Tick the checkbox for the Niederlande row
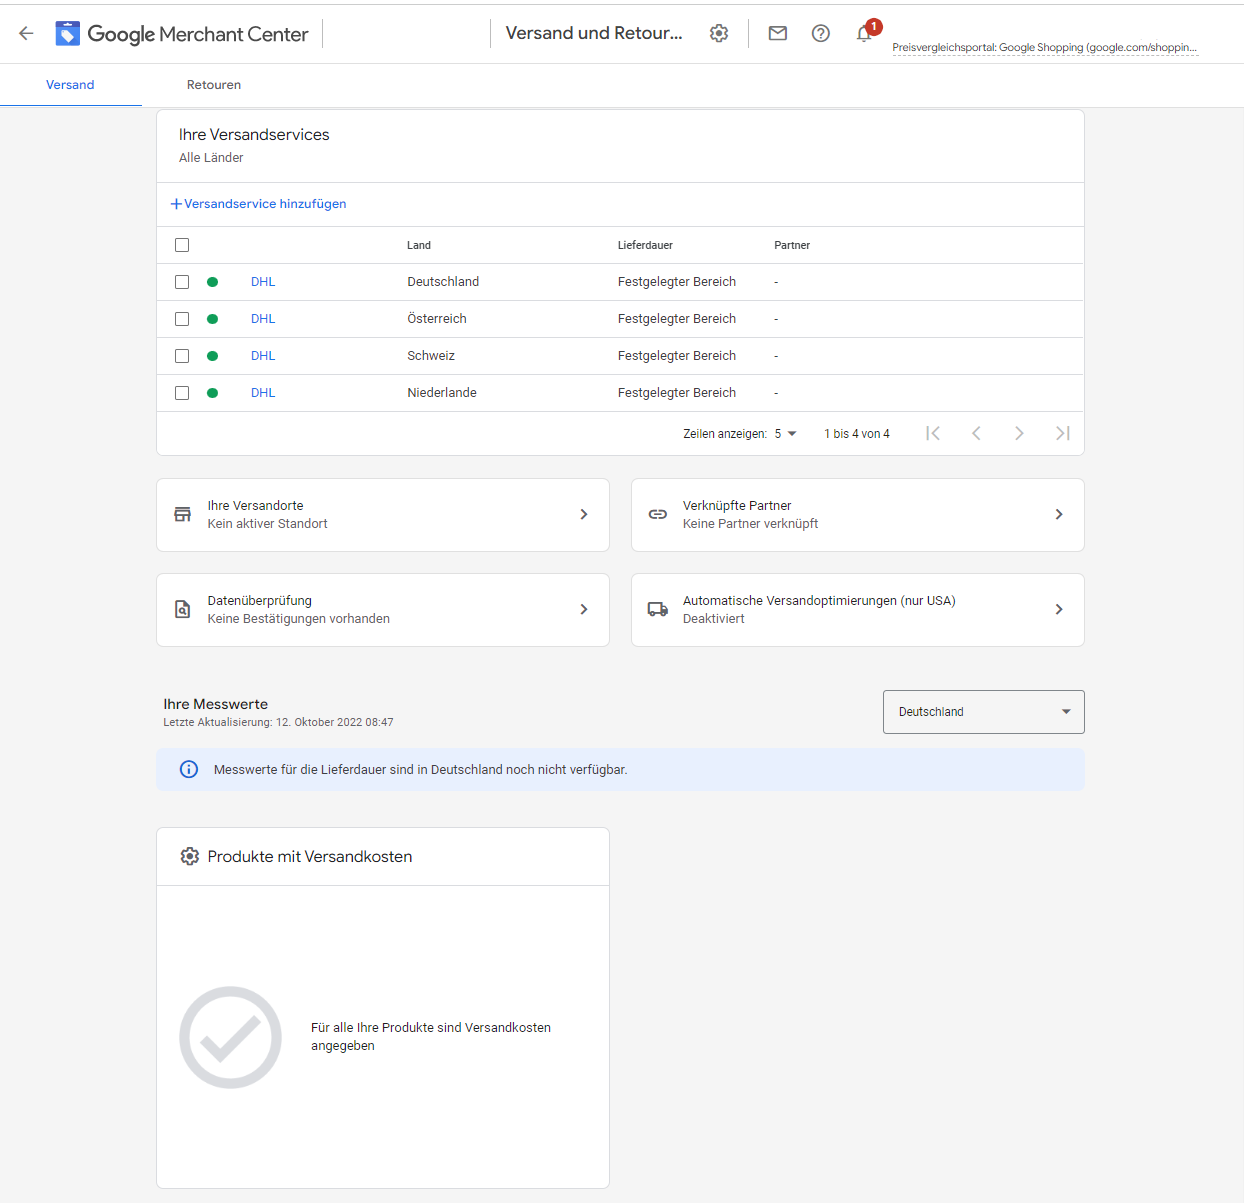 tap(182, 393)
